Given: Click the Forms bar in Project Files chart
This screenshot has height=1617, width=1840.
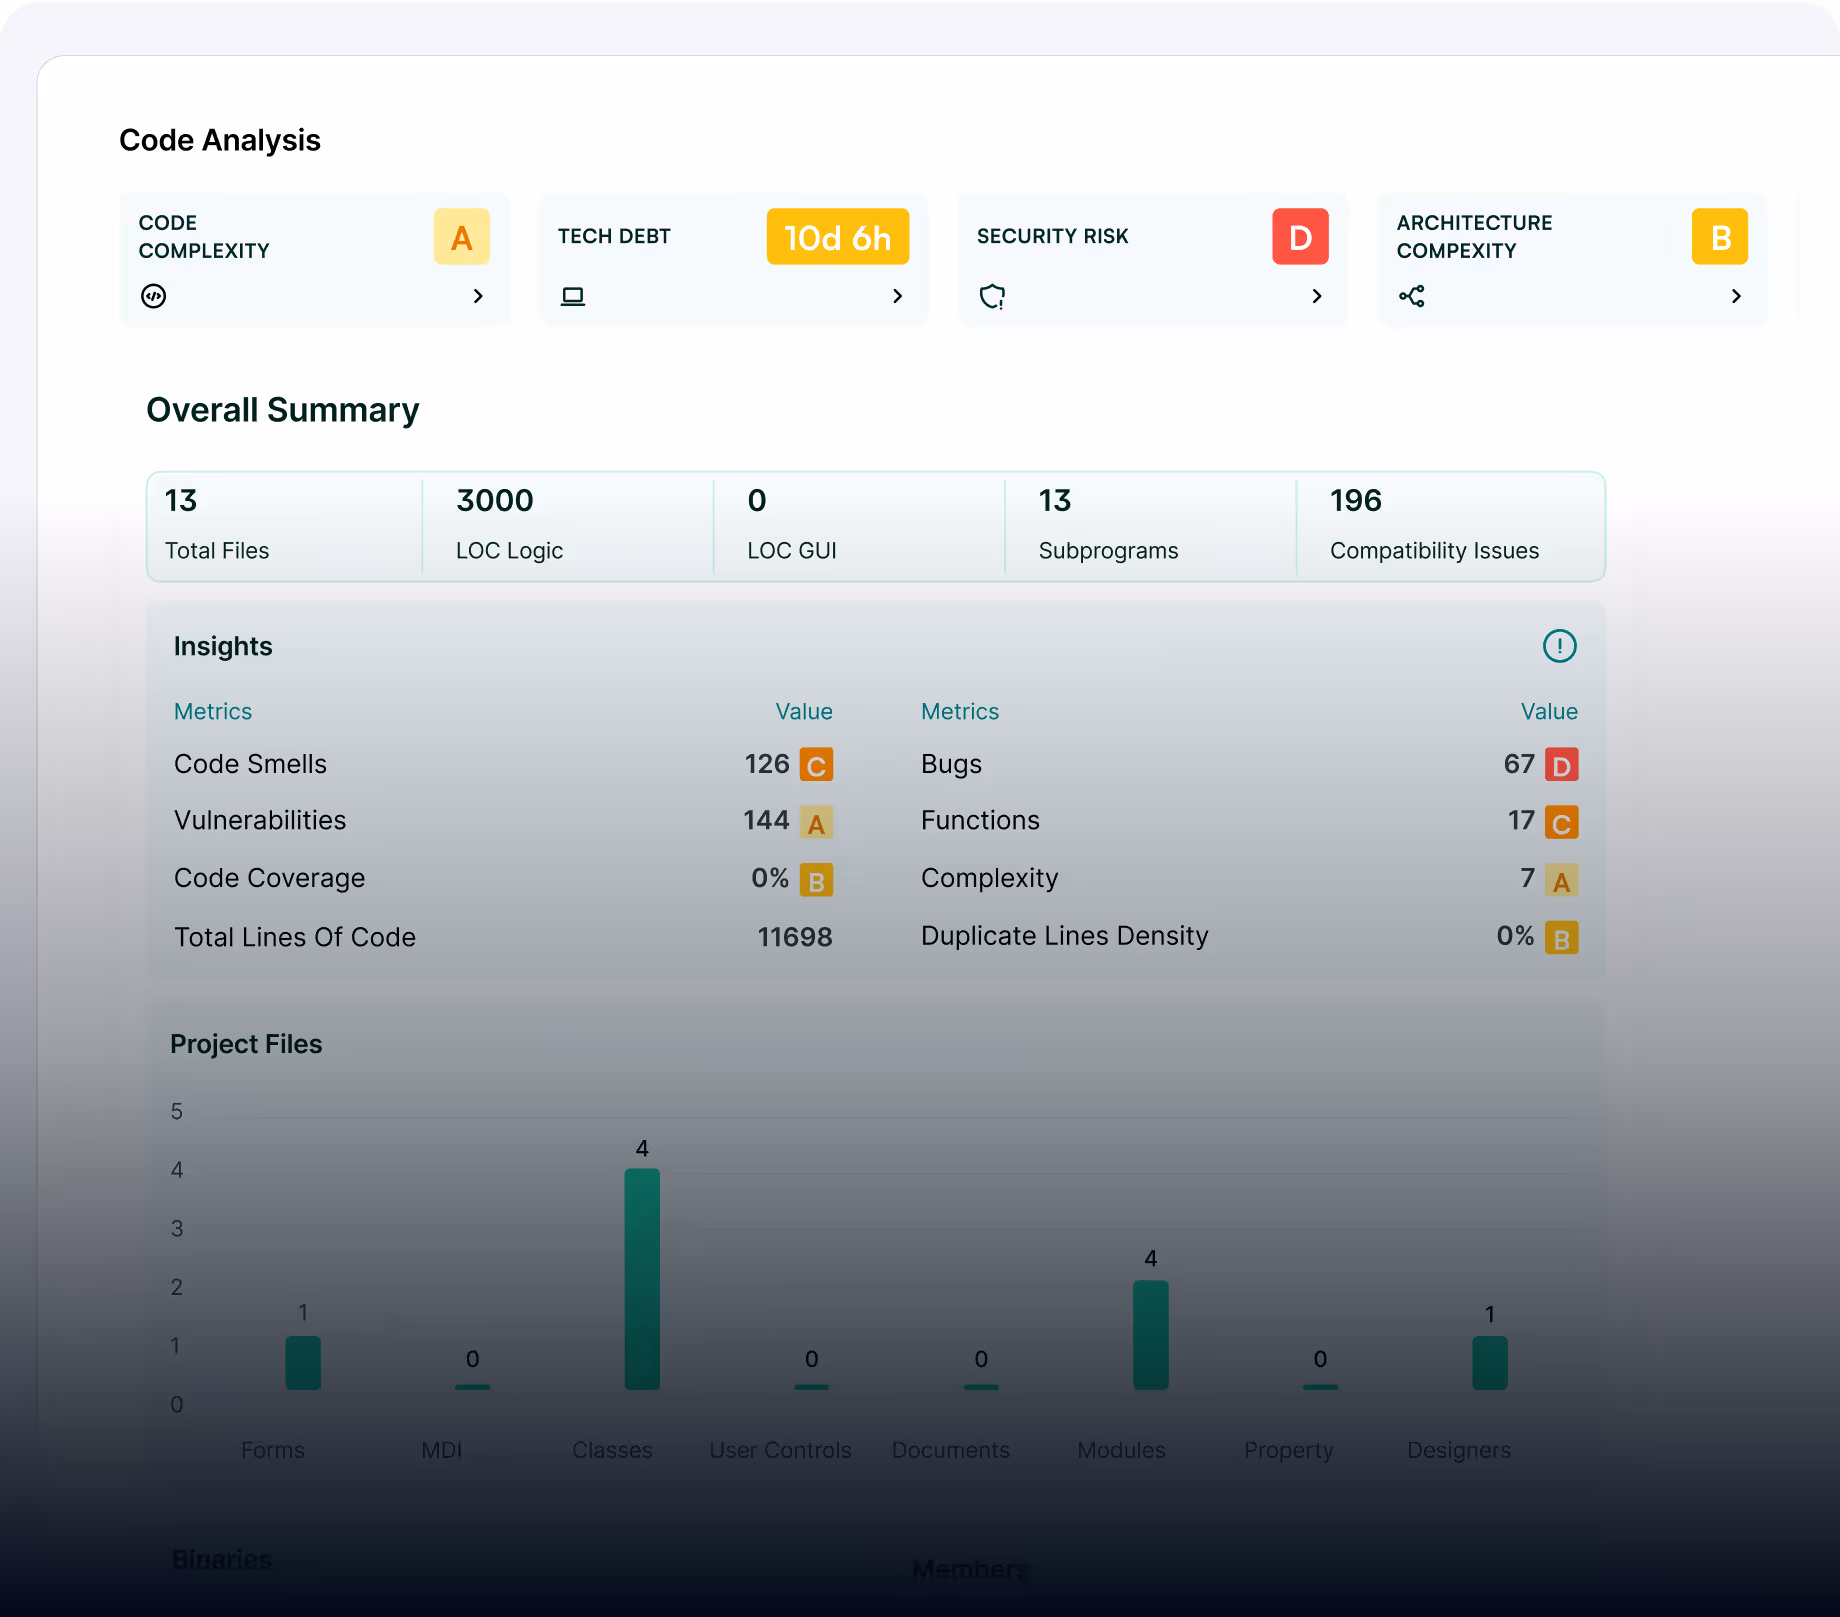Looking at the screenshot, I should [303, 1363].
